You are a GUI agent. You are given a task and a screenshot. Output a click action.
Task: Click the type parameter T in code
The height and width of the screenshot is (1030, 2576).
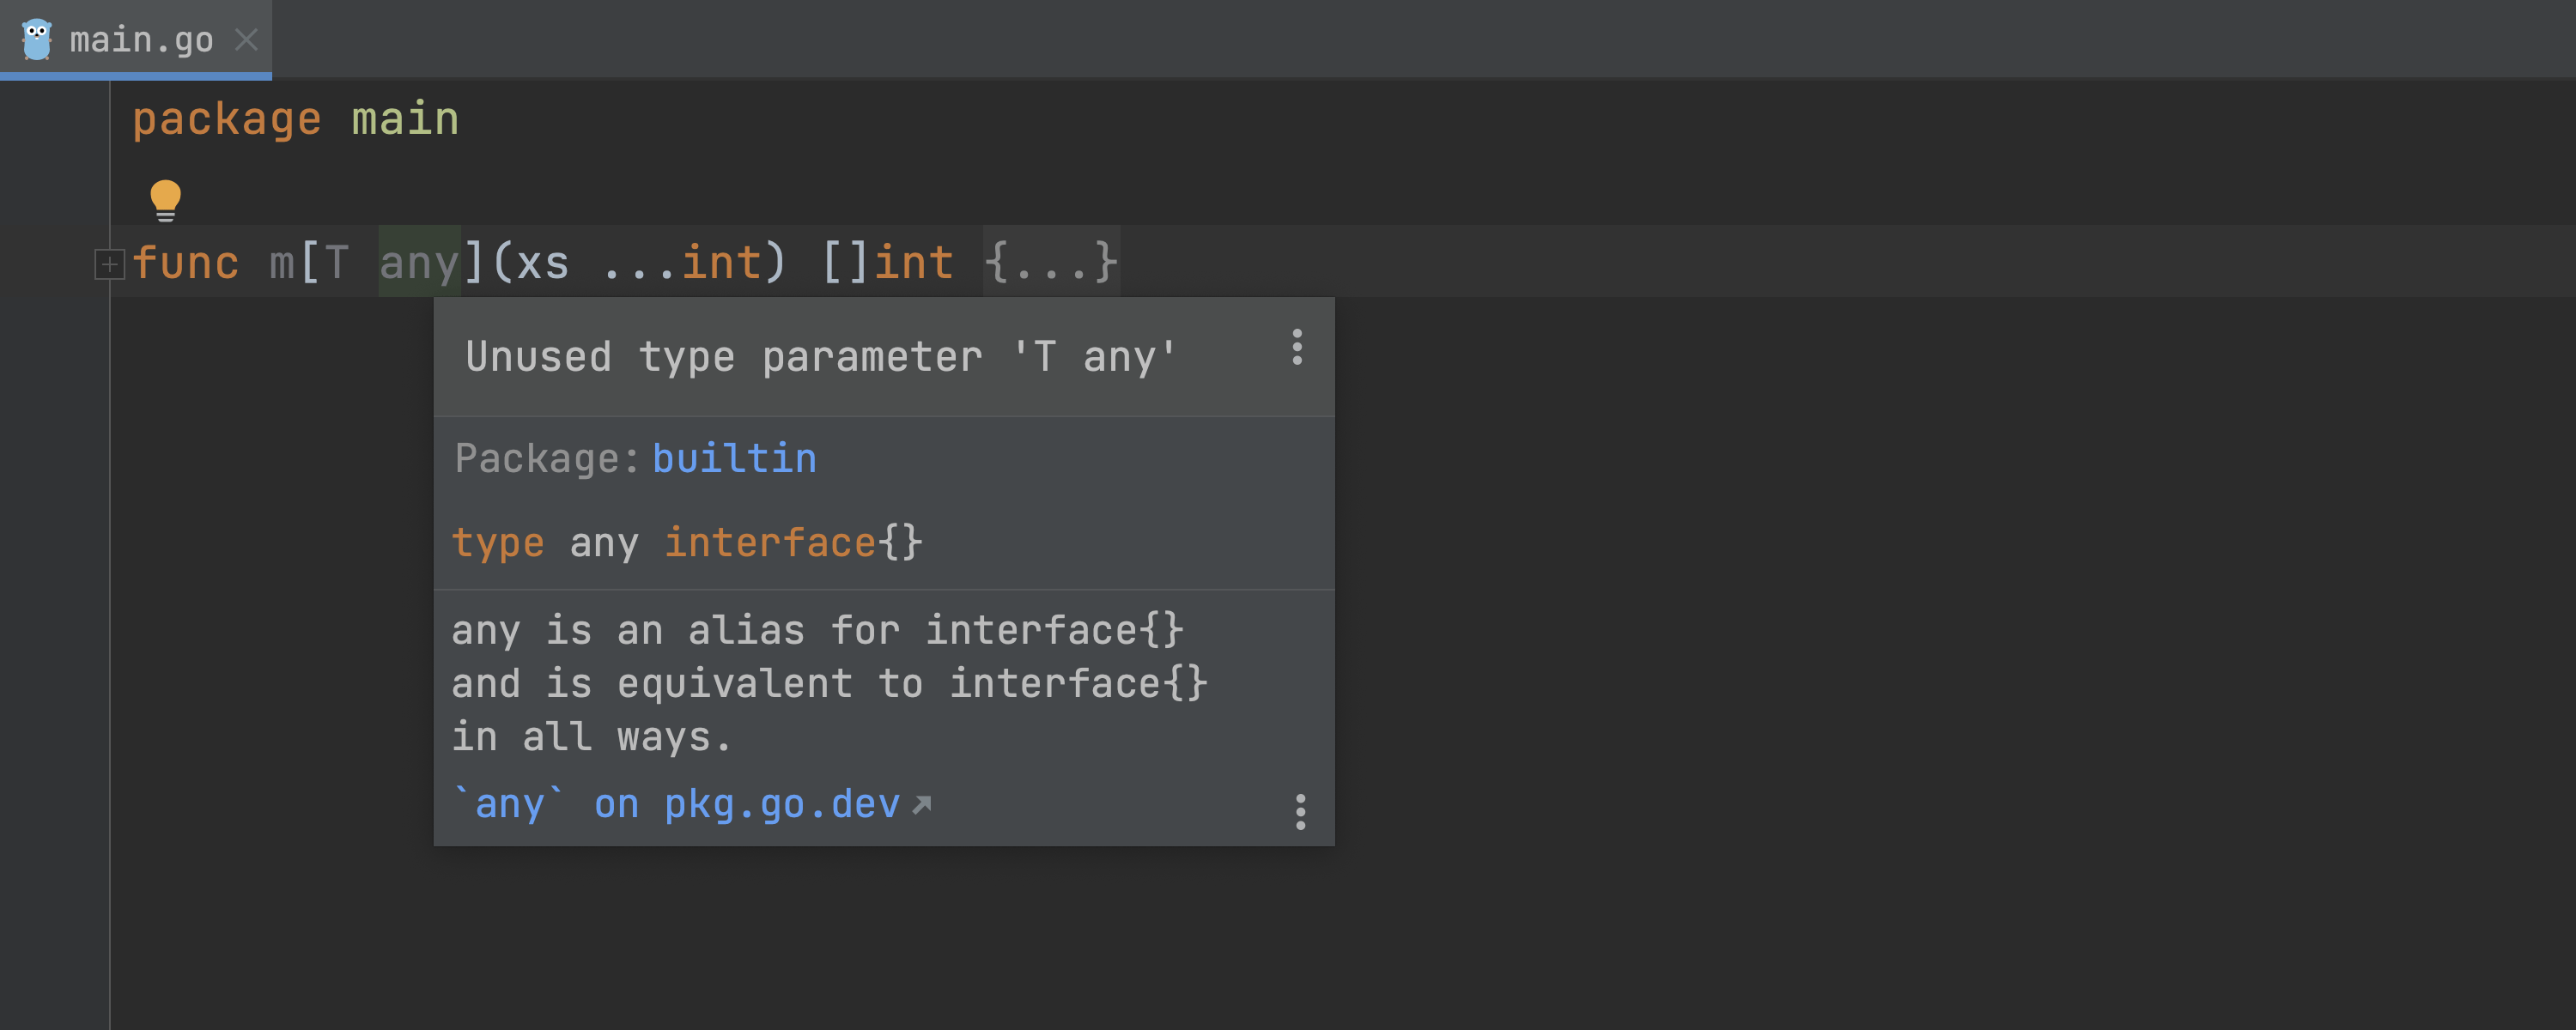[336, 263]
